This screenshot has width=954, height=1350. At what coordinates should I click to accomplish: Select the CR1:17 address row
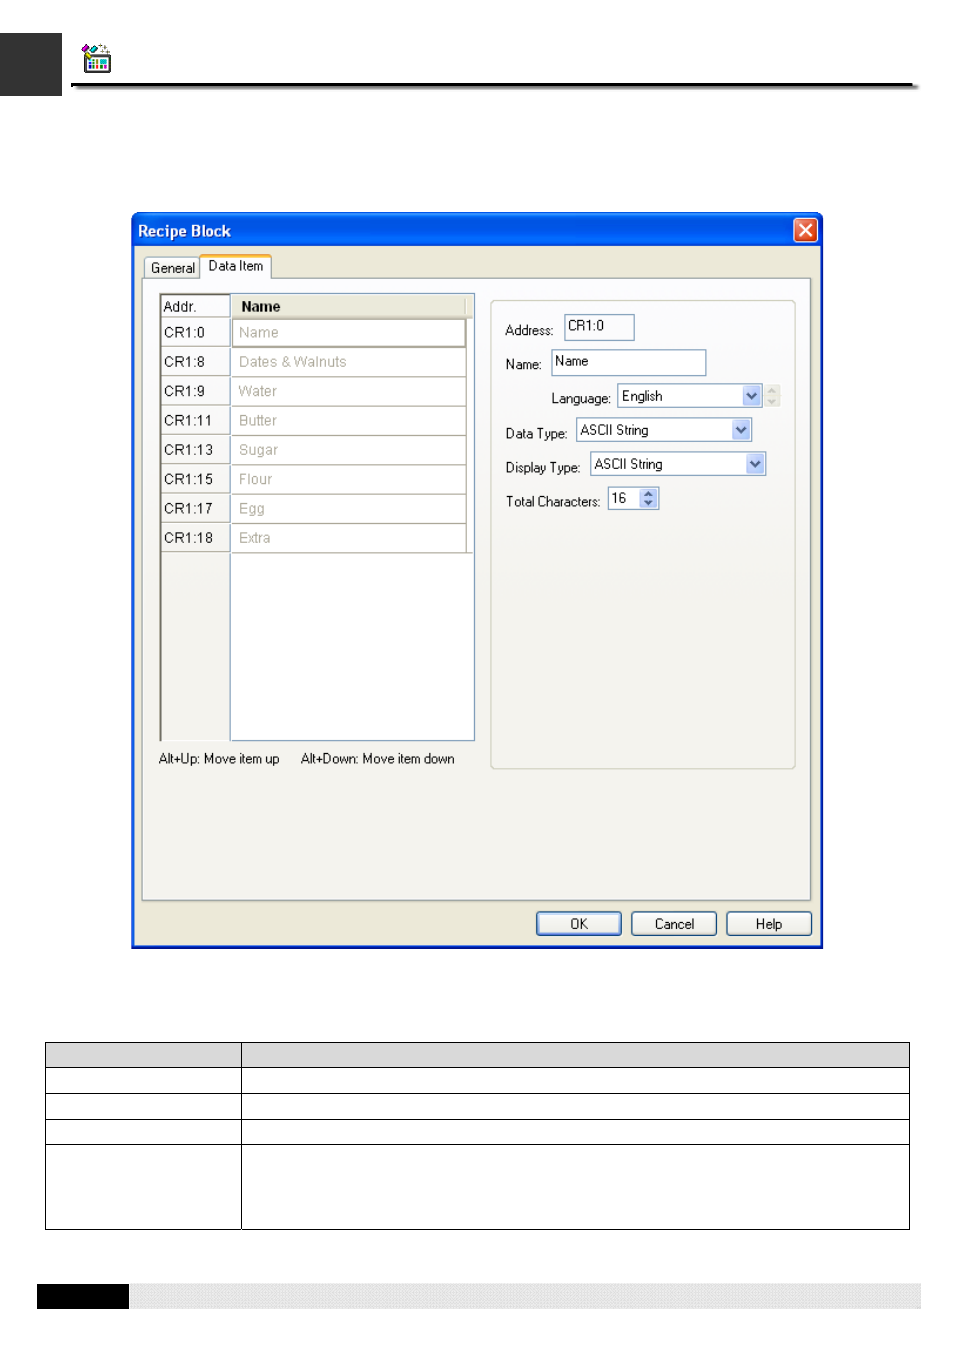coord(195,509)
